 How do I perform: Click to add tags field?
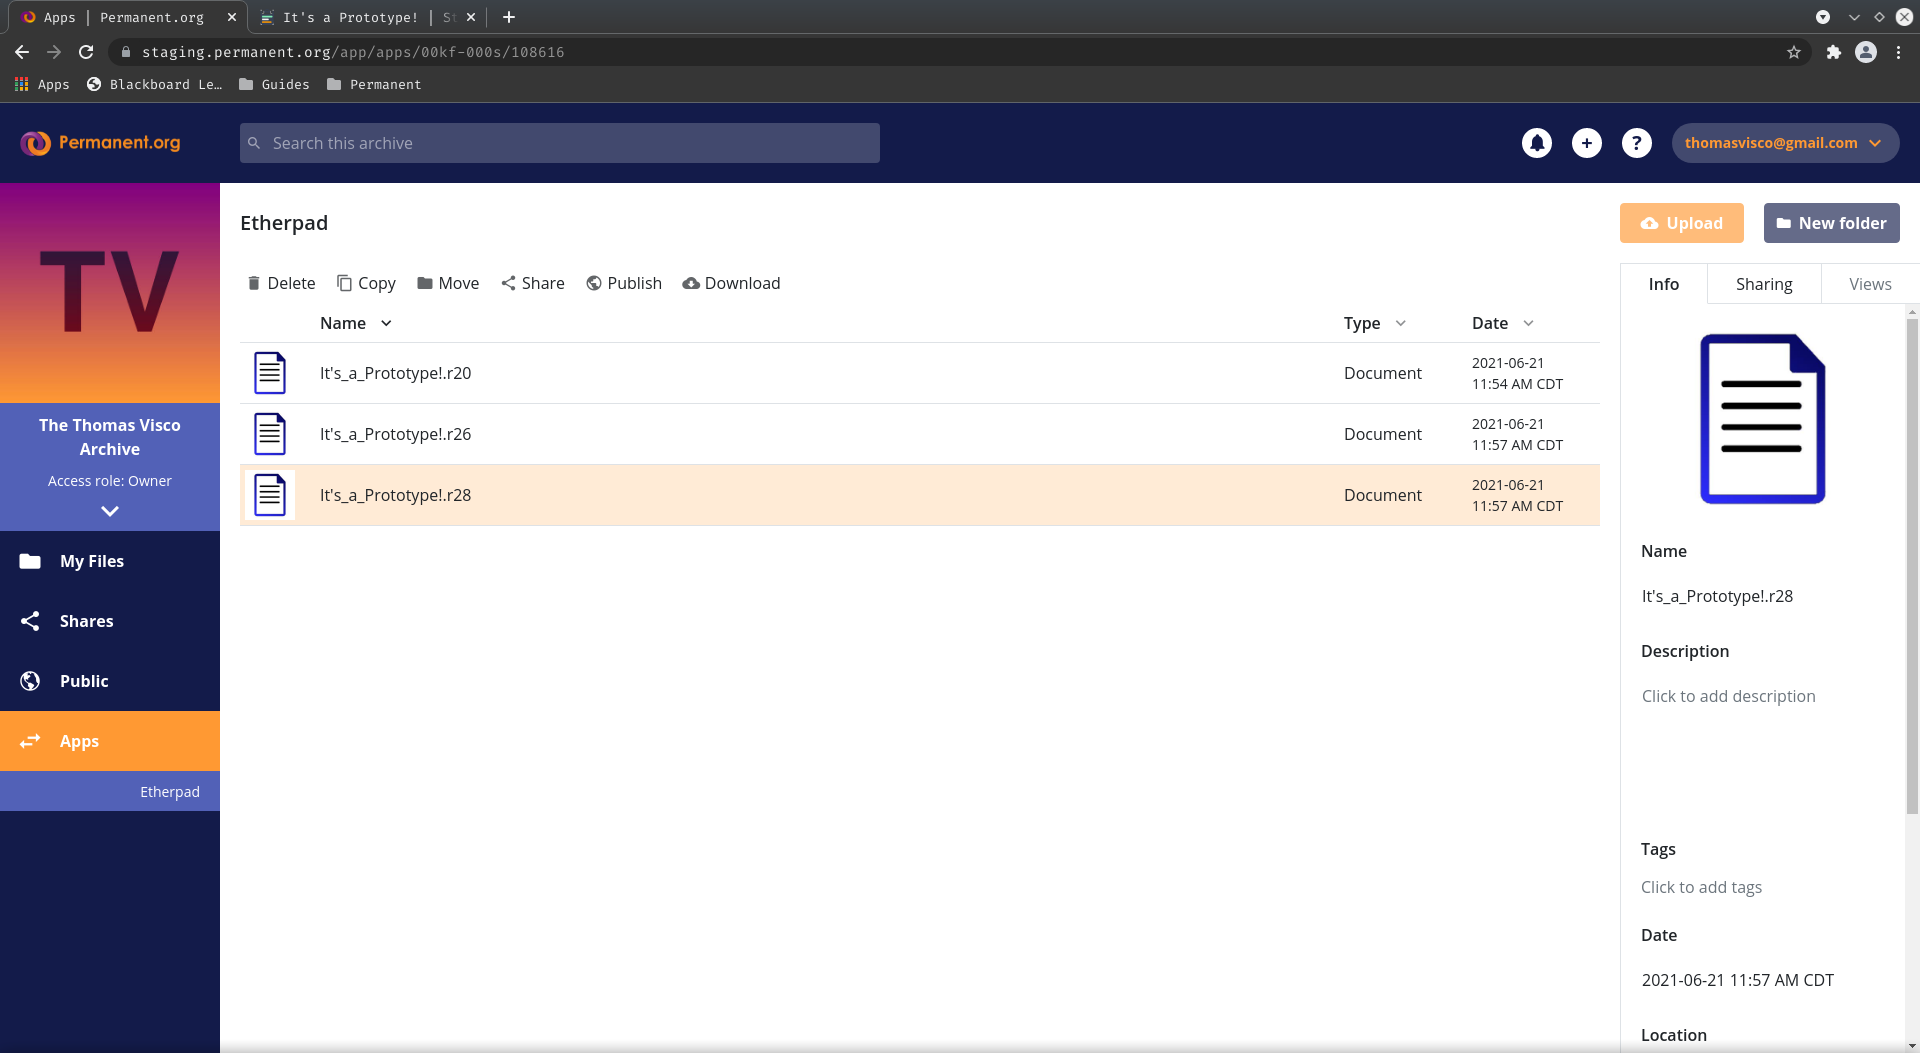coord(1701,887)
